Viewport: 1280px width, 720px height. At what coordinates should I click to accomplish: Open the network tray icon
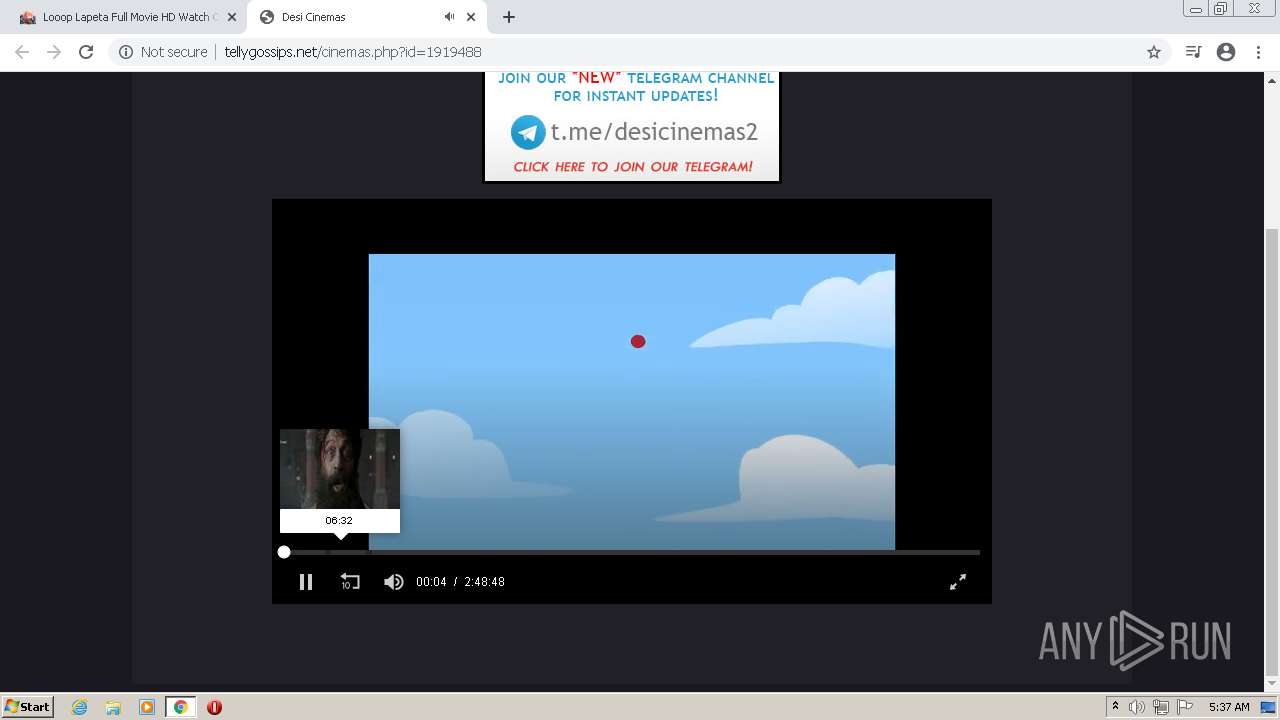1161,707
